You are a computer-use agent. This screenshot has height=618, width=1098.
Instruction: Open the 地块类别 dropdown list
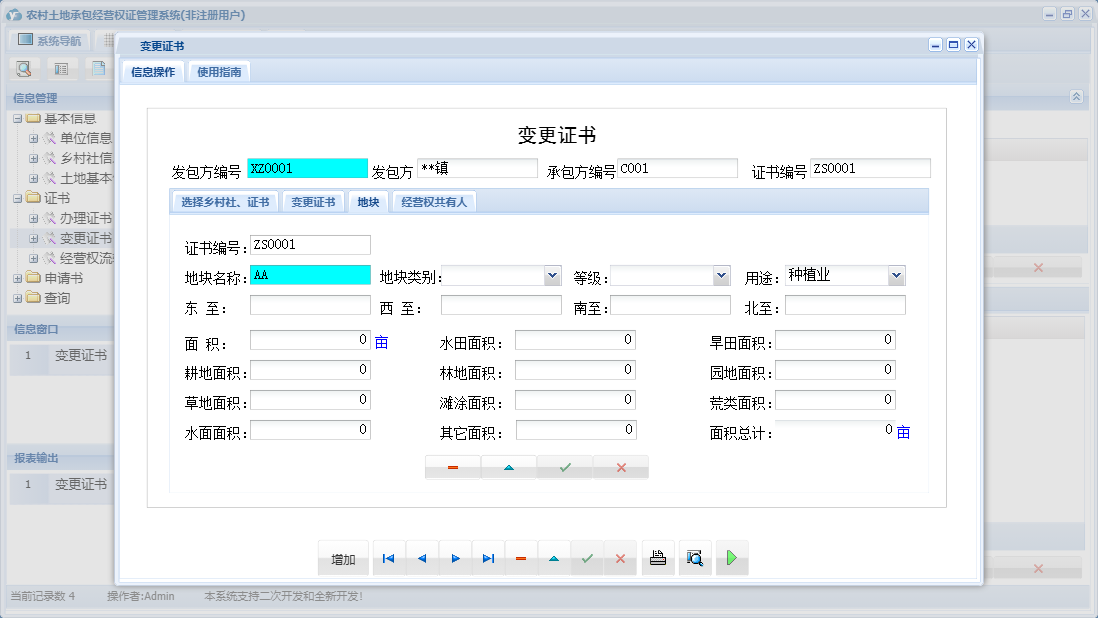coord(551,274)
